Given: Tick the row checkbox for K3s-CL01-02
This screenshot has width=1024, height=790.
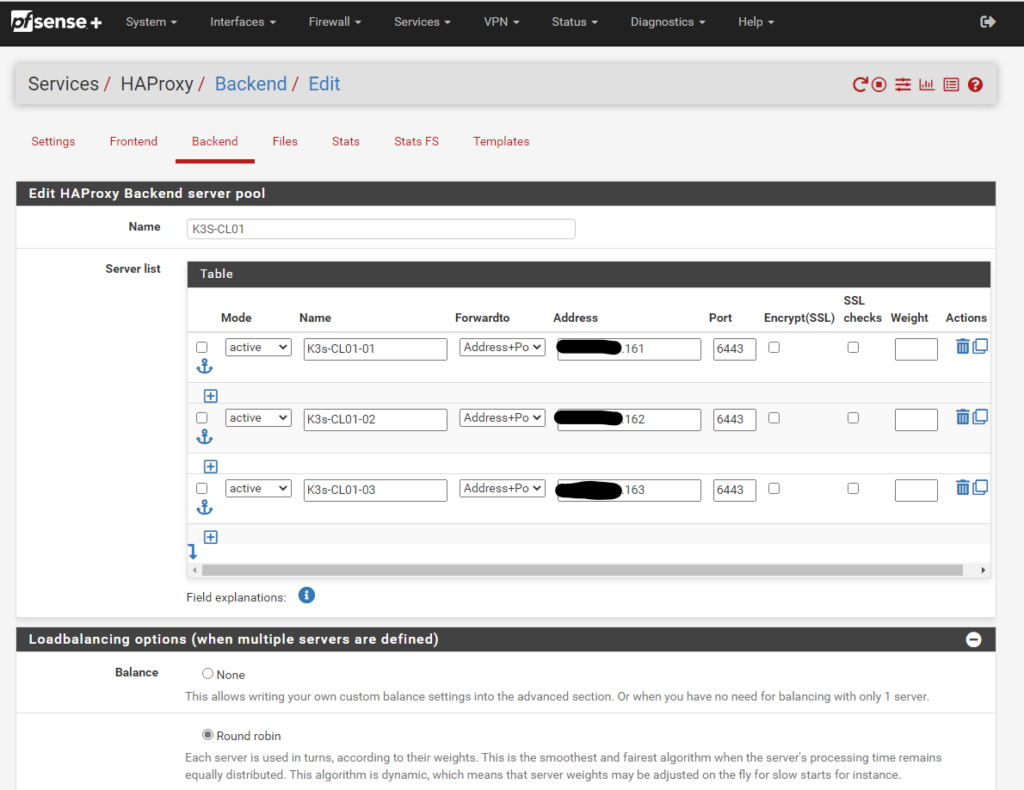Looking at the screenshot, I should coord(202,418).
